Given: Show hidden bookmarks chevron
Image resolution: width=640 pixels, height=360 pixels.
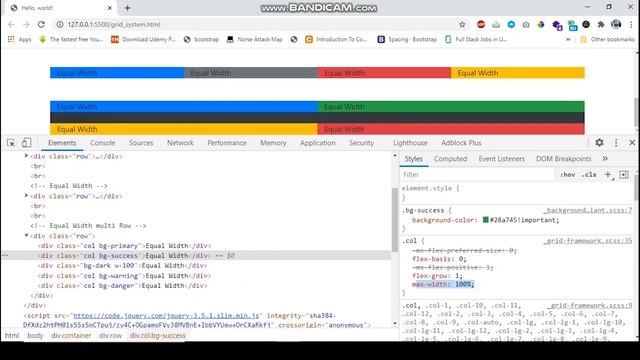Looking at the screenshot, I should click(x=568, y=40).
